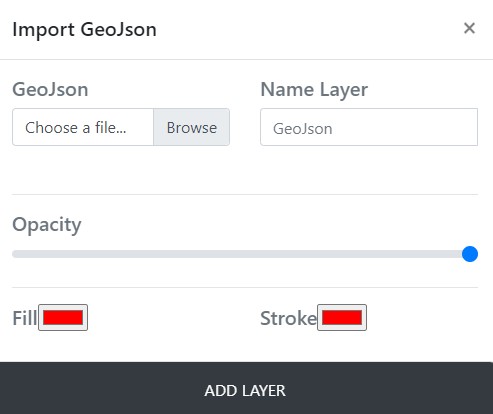This screenshot has width=493, height=414.
Task: Close the Import GeoJson dialog
Action: (469, 28)
